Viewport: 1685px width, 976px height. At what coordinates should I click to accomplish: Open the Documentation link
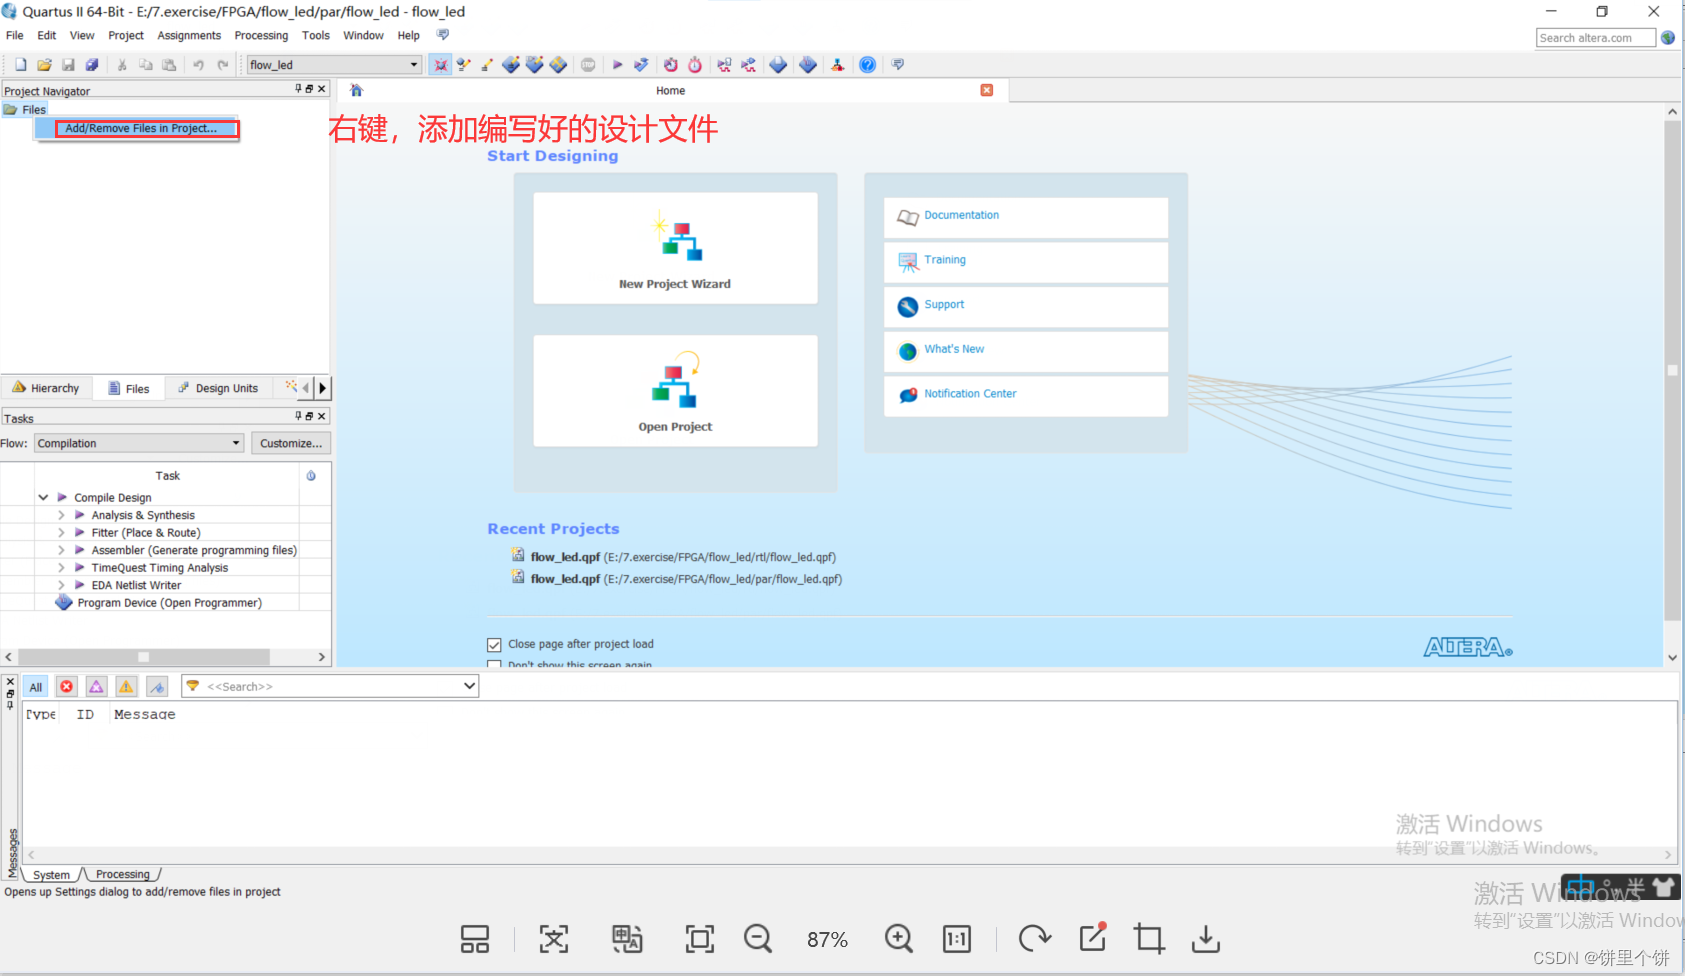(x=961, y=215)
